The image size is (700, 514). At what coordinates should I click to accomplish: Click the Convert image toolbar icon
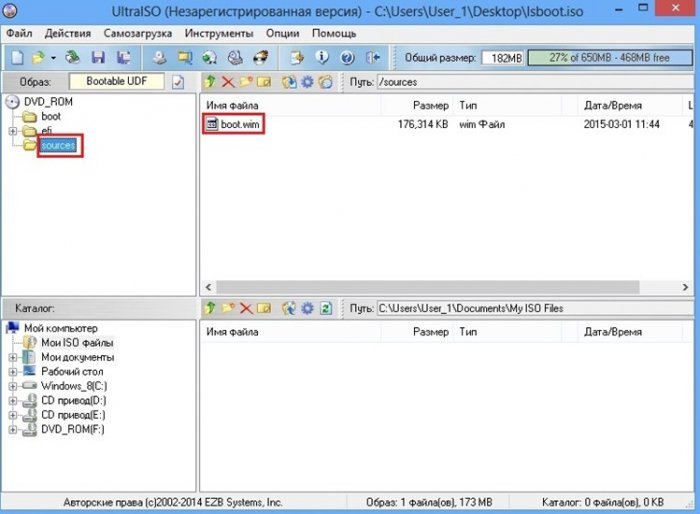pyautogui.click(x=185, y=58)
